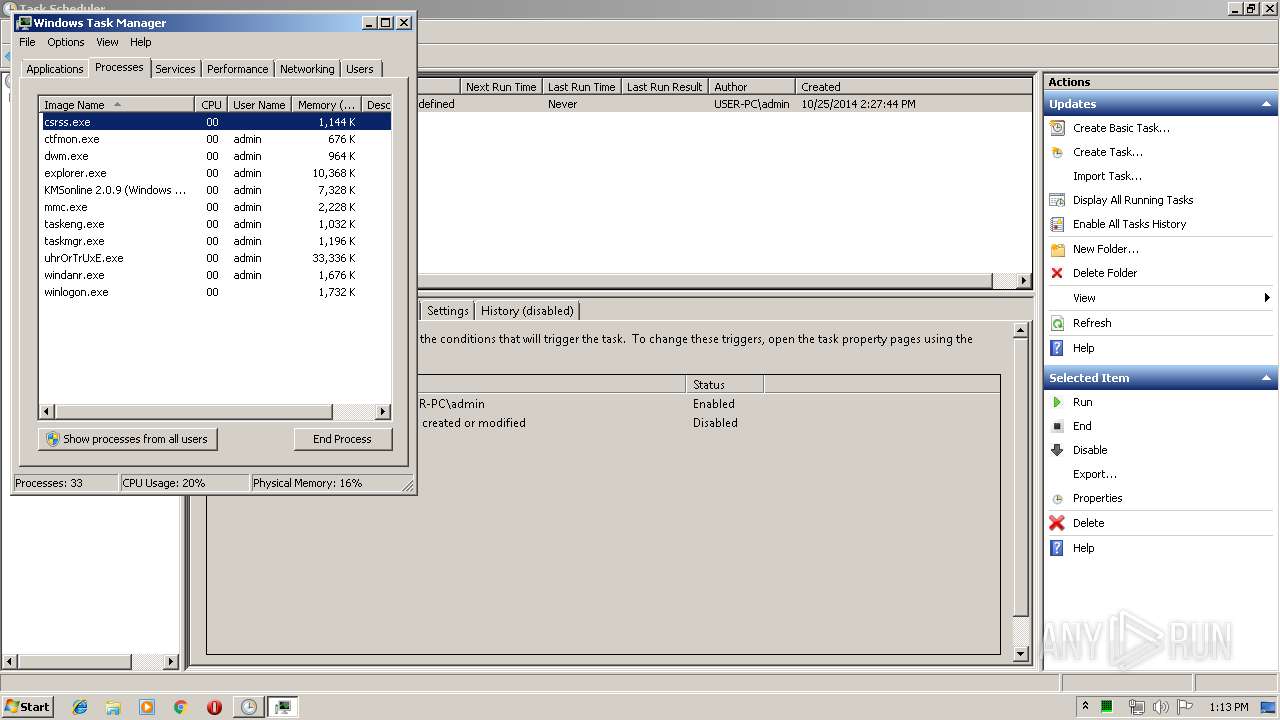Sort processes by Memory column header
Screen dimensions: 1280x720
point(326,104)
